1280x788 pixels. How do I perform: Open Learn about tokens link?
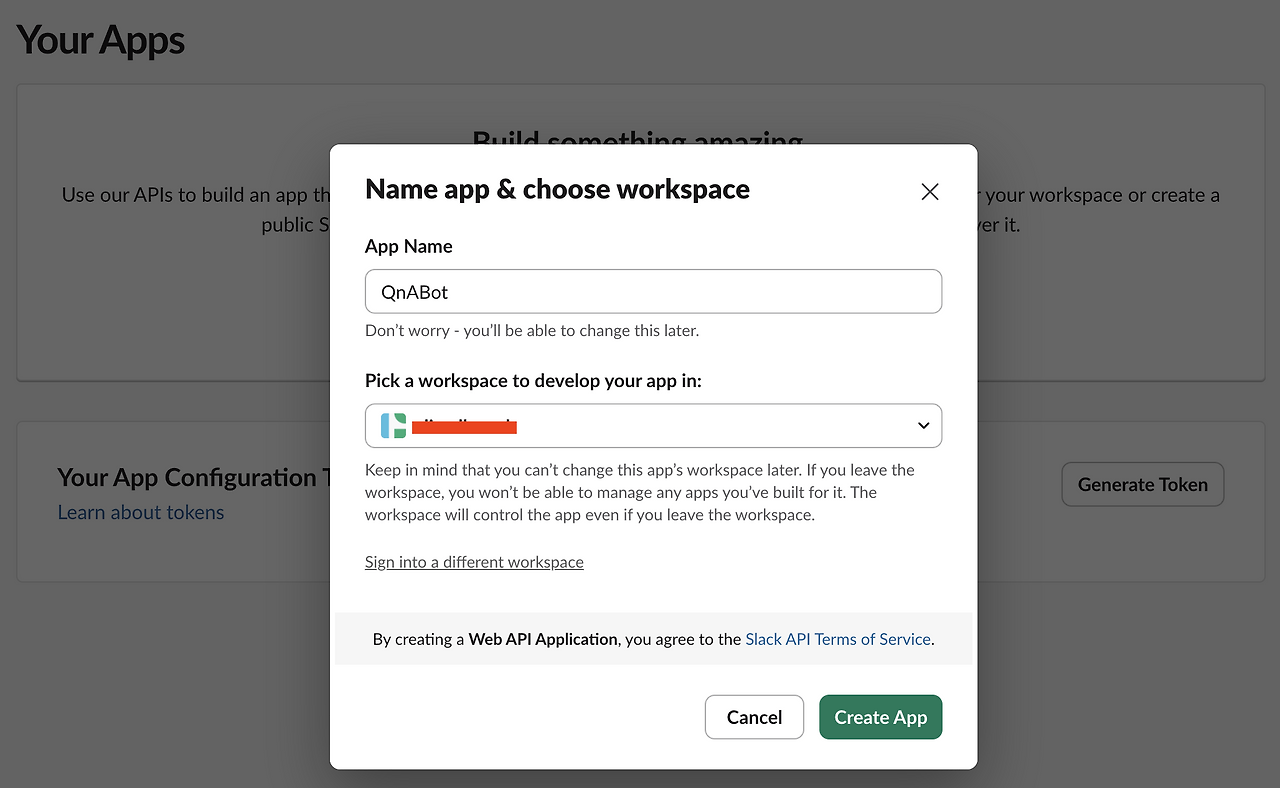point(141,512)
